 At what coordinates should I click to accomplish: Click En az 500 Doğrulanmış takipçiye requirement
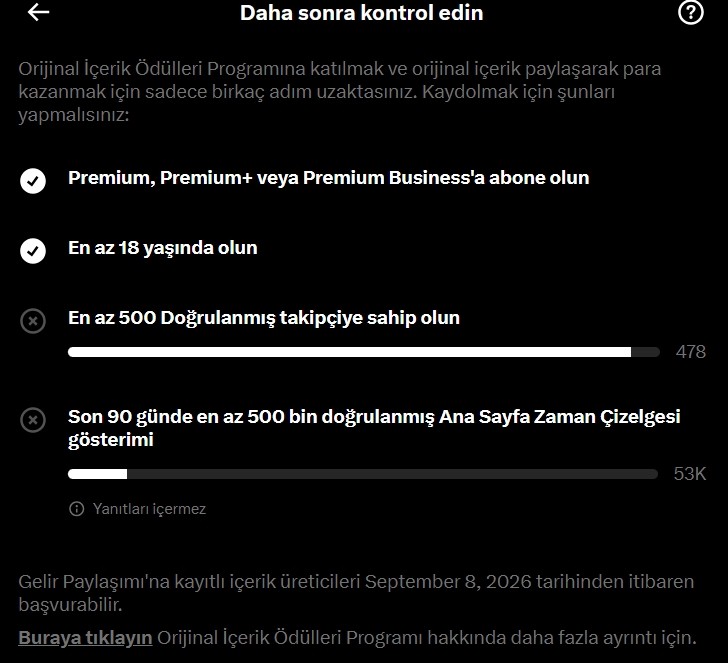coord(264,318)
